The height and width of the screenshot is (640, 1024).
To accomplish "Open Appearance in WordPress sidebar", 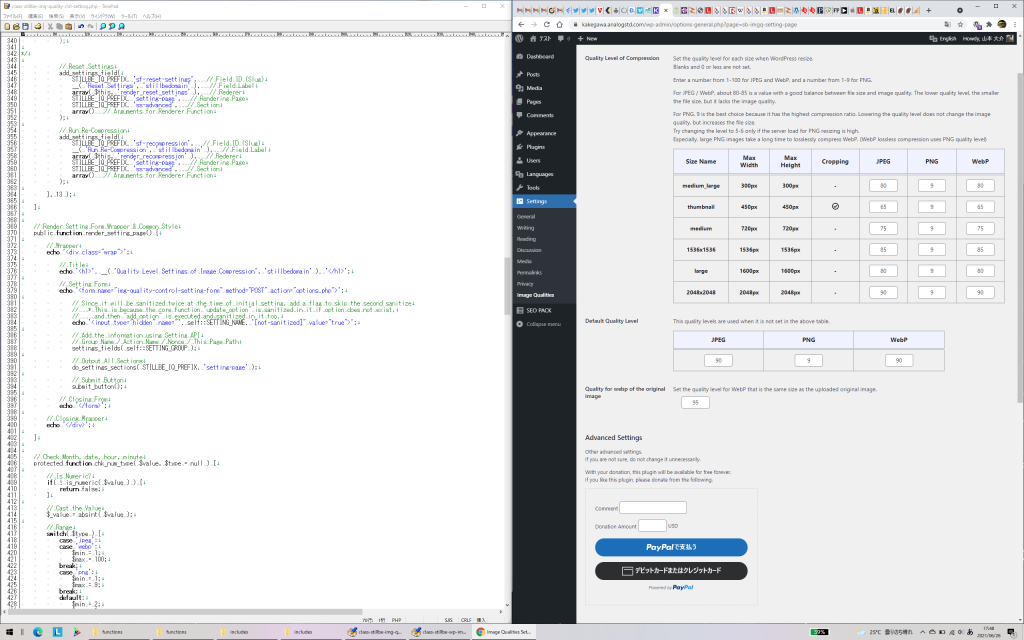I will coord(541,133).
